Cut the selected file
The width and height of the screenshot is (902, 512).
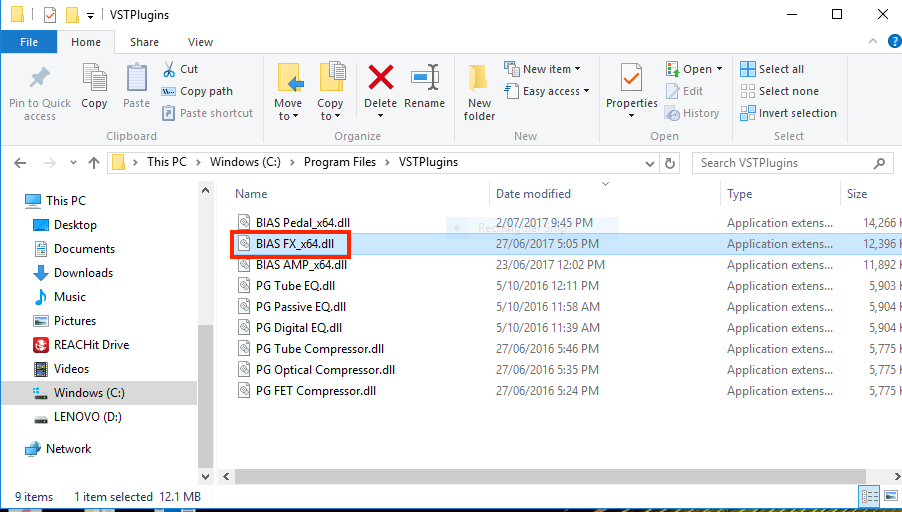click(181, 69)
